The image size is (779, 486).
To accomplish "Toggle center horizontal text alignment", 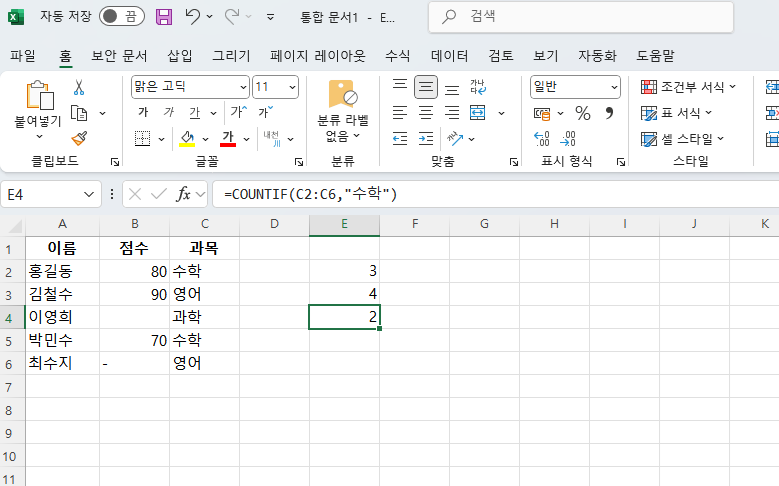I will [x=426, y=113].
